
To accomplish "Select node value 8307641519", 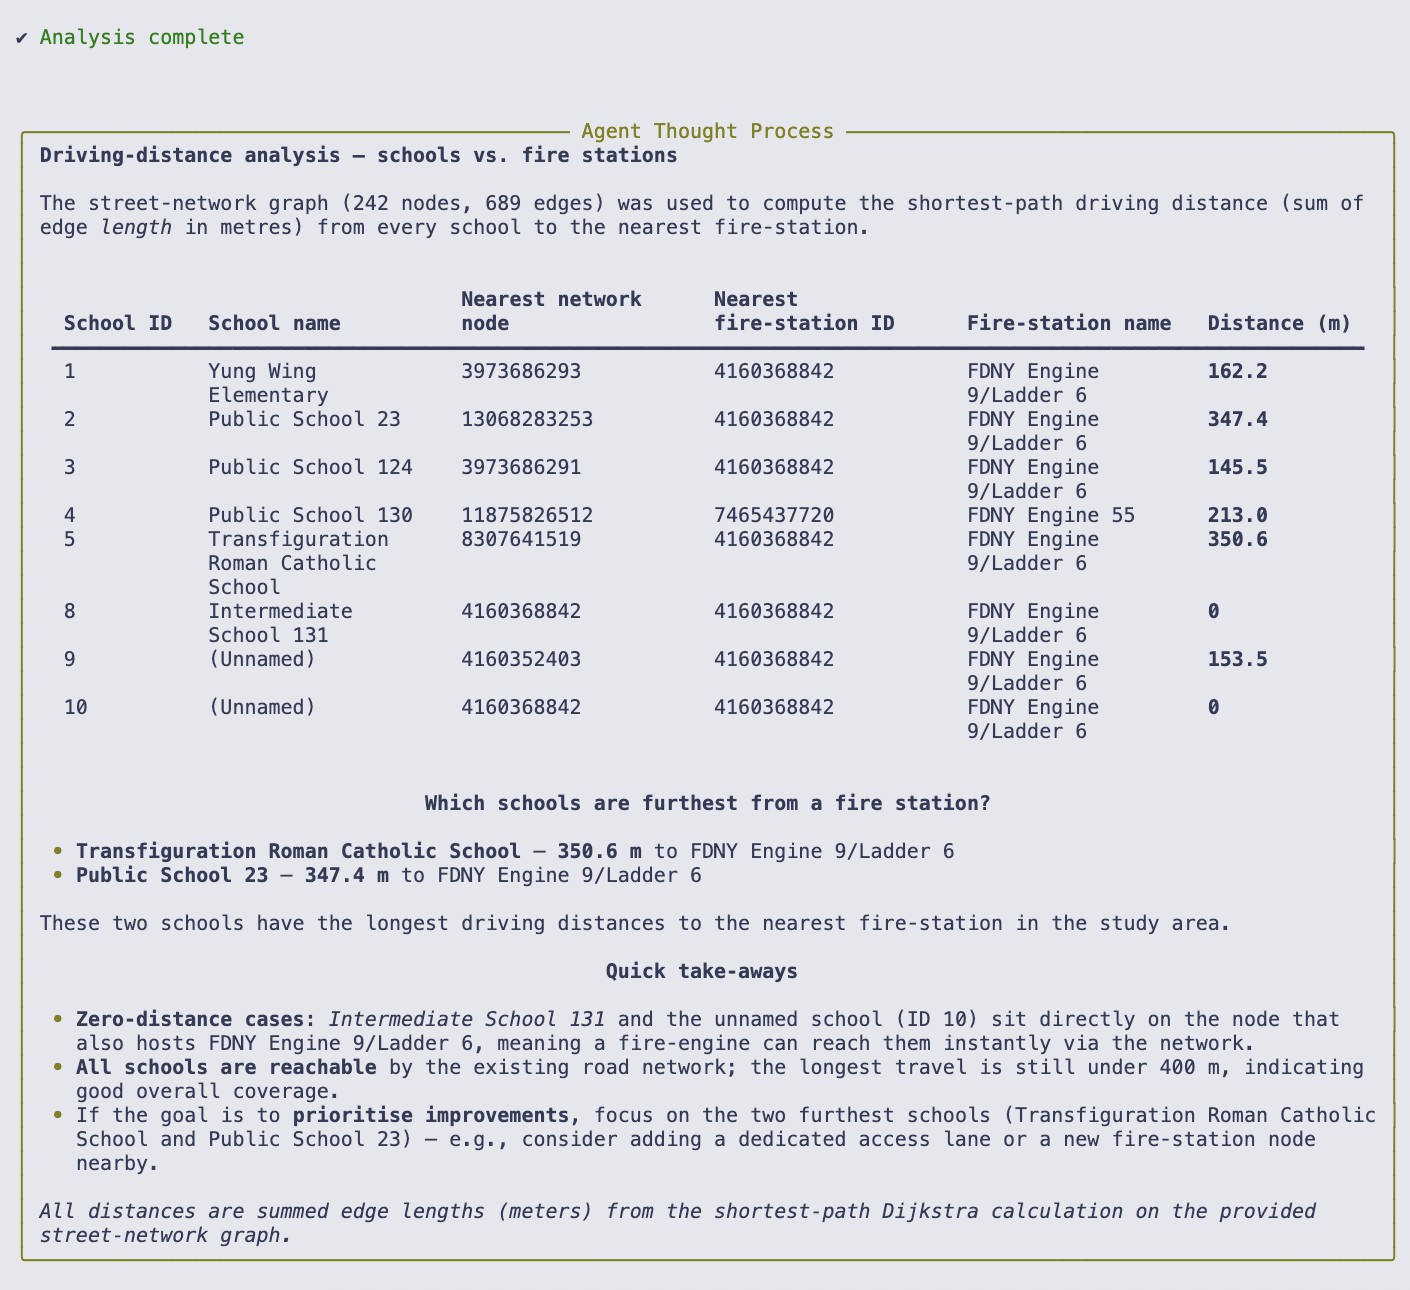I will pyautogui.click(x=521, y=539).
